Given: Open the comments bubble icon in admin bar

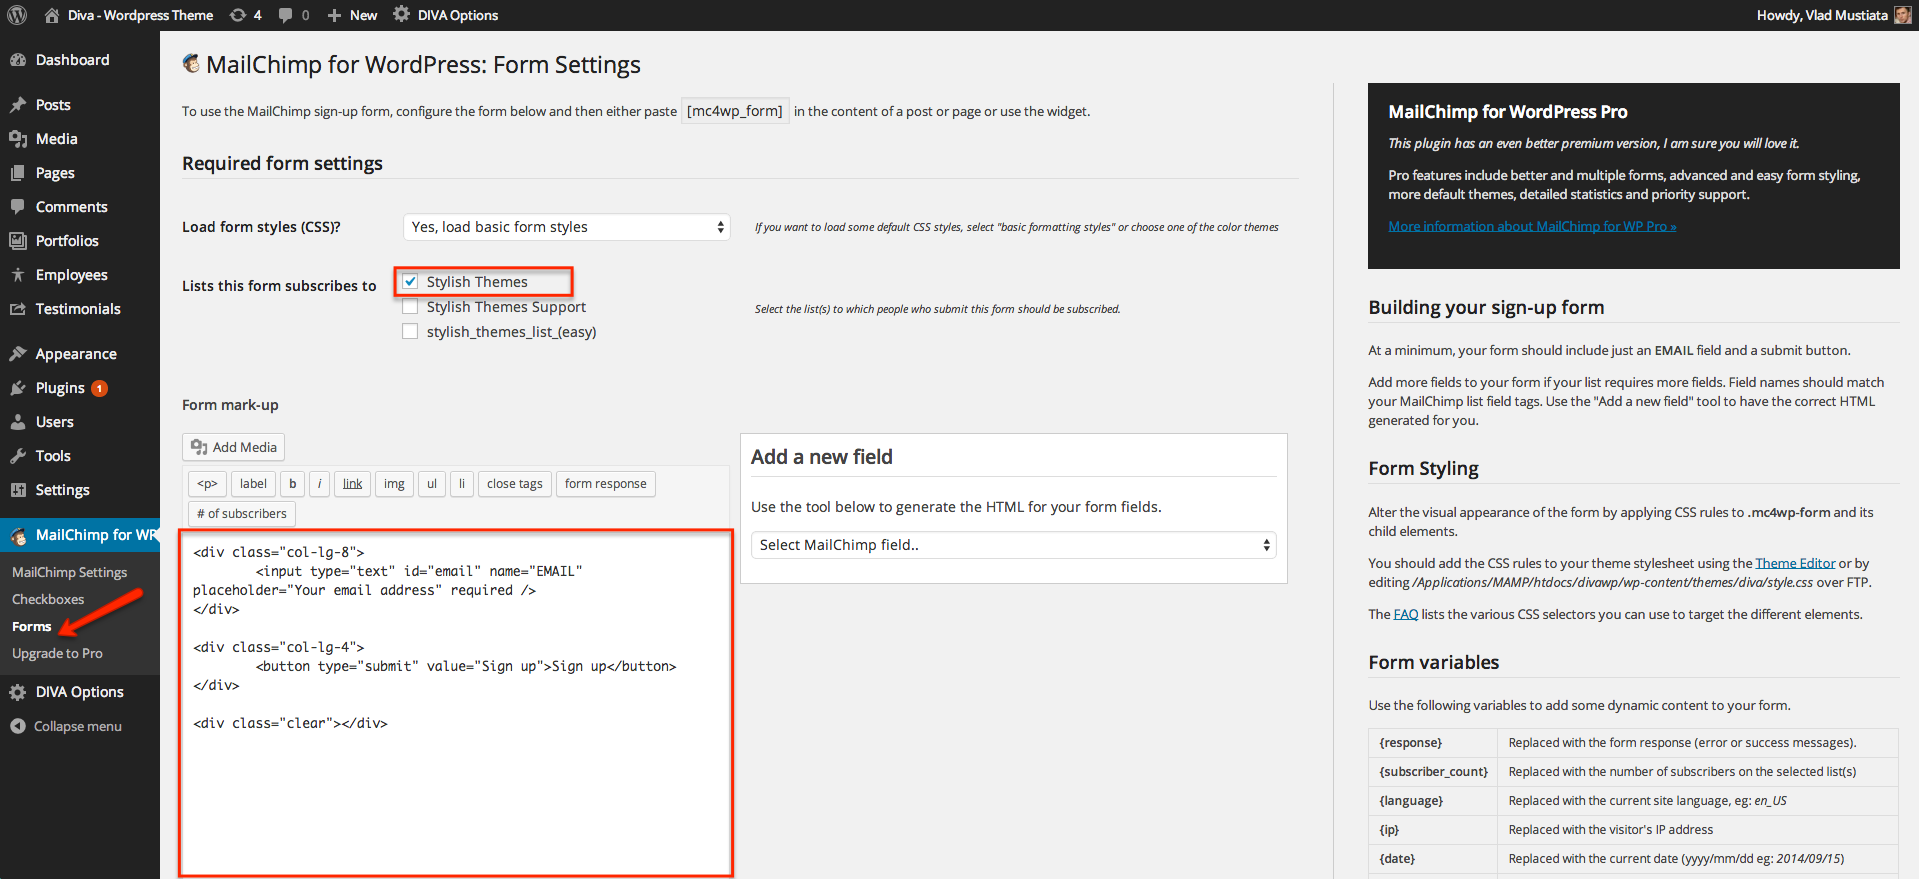Looking at the screenshot, I should tap(286, 15).
